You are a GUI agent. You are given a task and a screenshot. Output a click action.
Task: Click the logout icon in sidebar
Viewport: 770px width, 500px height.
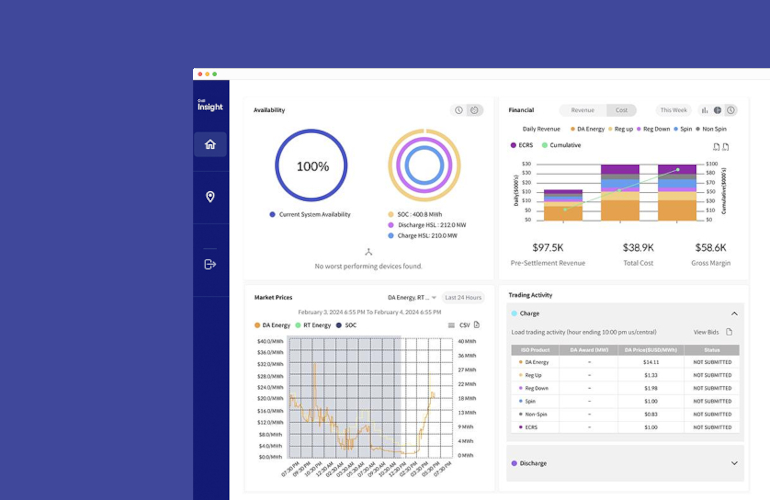pyautogui.click(x=210, y=264)
